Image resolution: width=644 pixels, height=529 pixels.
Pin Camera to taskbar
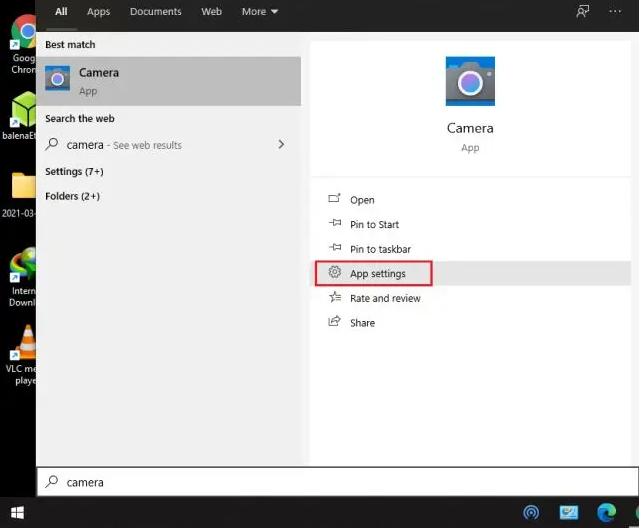point(471,249)
